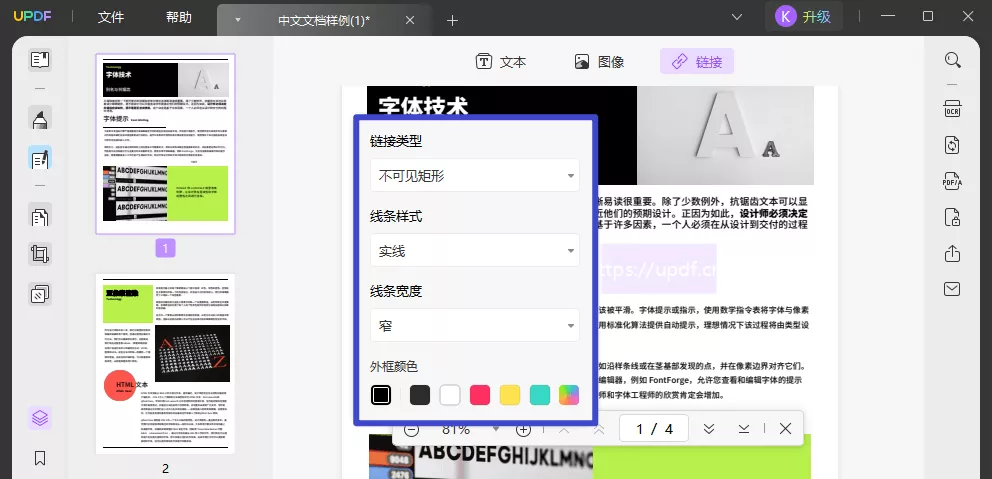The width and height of the screenshot is (992, 479).
Task: Go to next page double-chevron icon
Action: tap(709, 428)
